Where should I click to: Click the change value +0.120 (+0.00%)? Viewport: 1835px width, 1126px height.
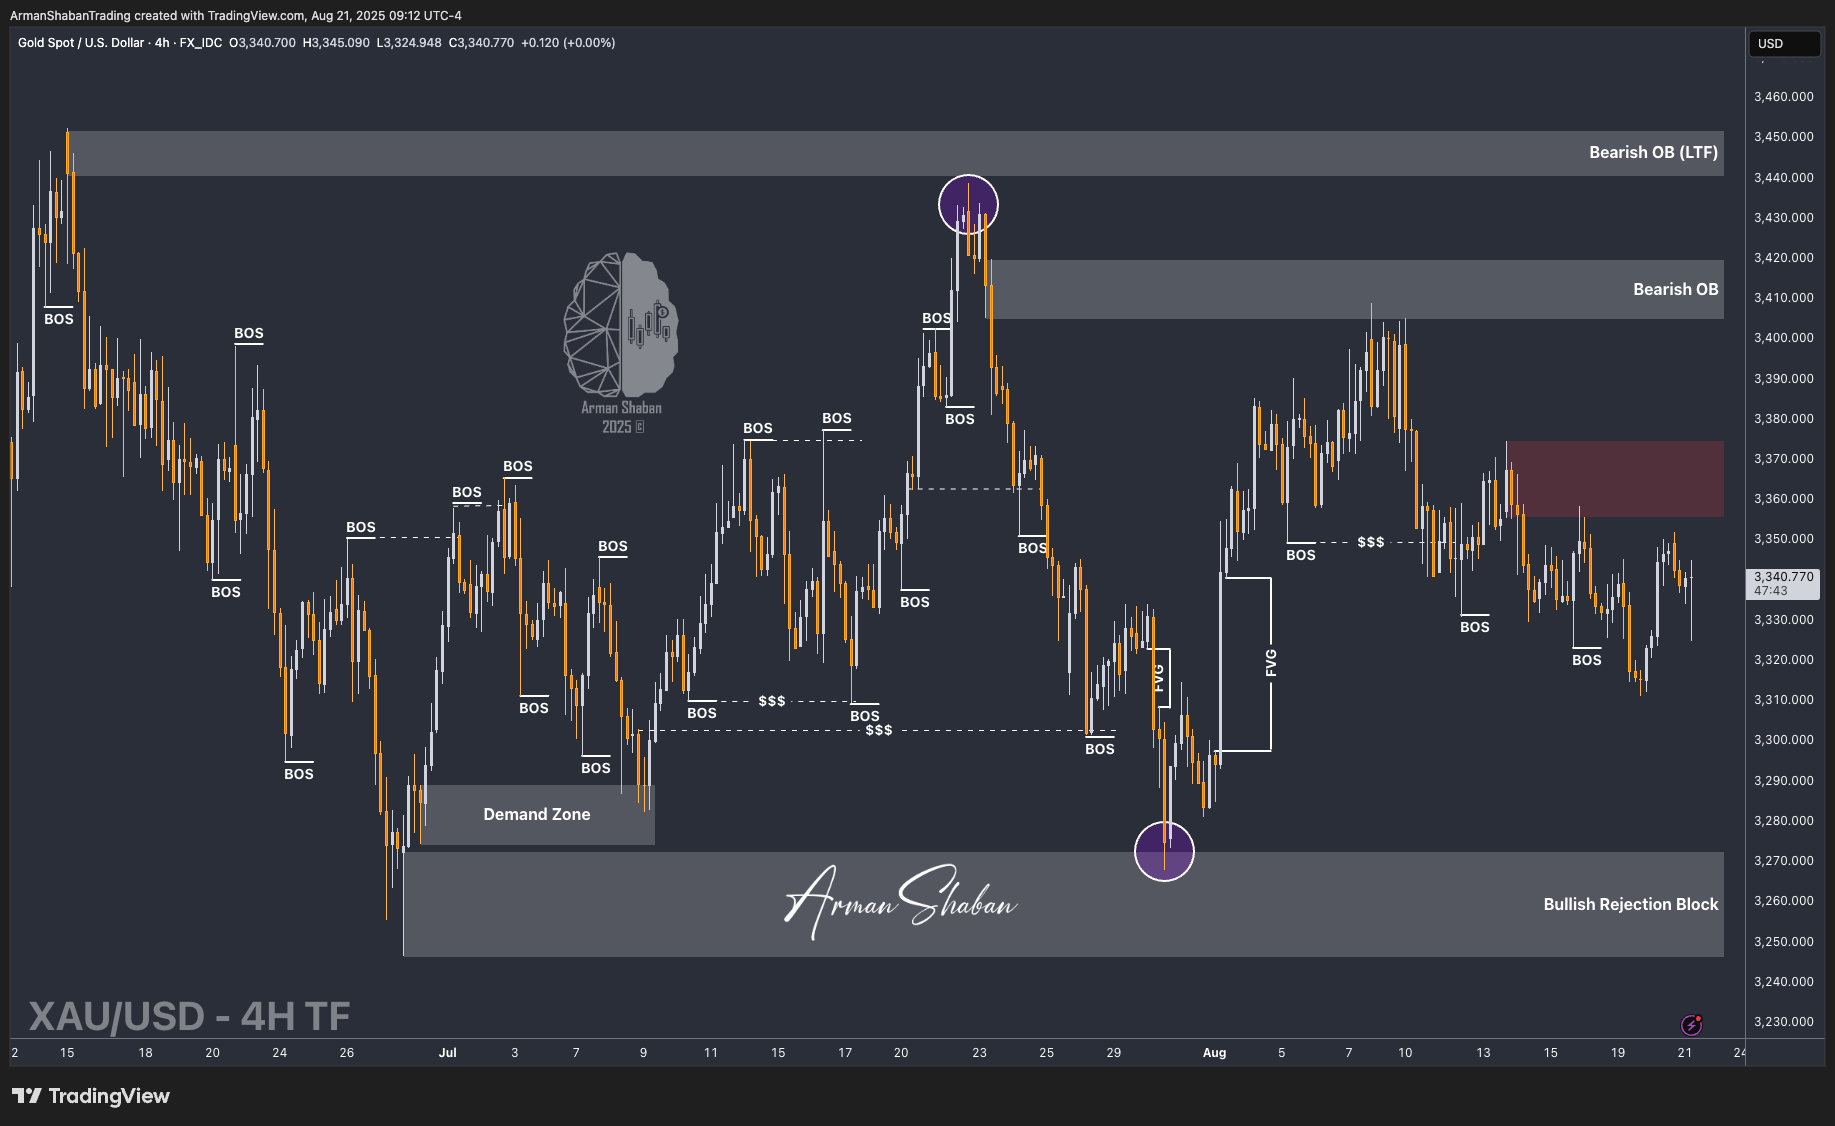click(568, 43)
